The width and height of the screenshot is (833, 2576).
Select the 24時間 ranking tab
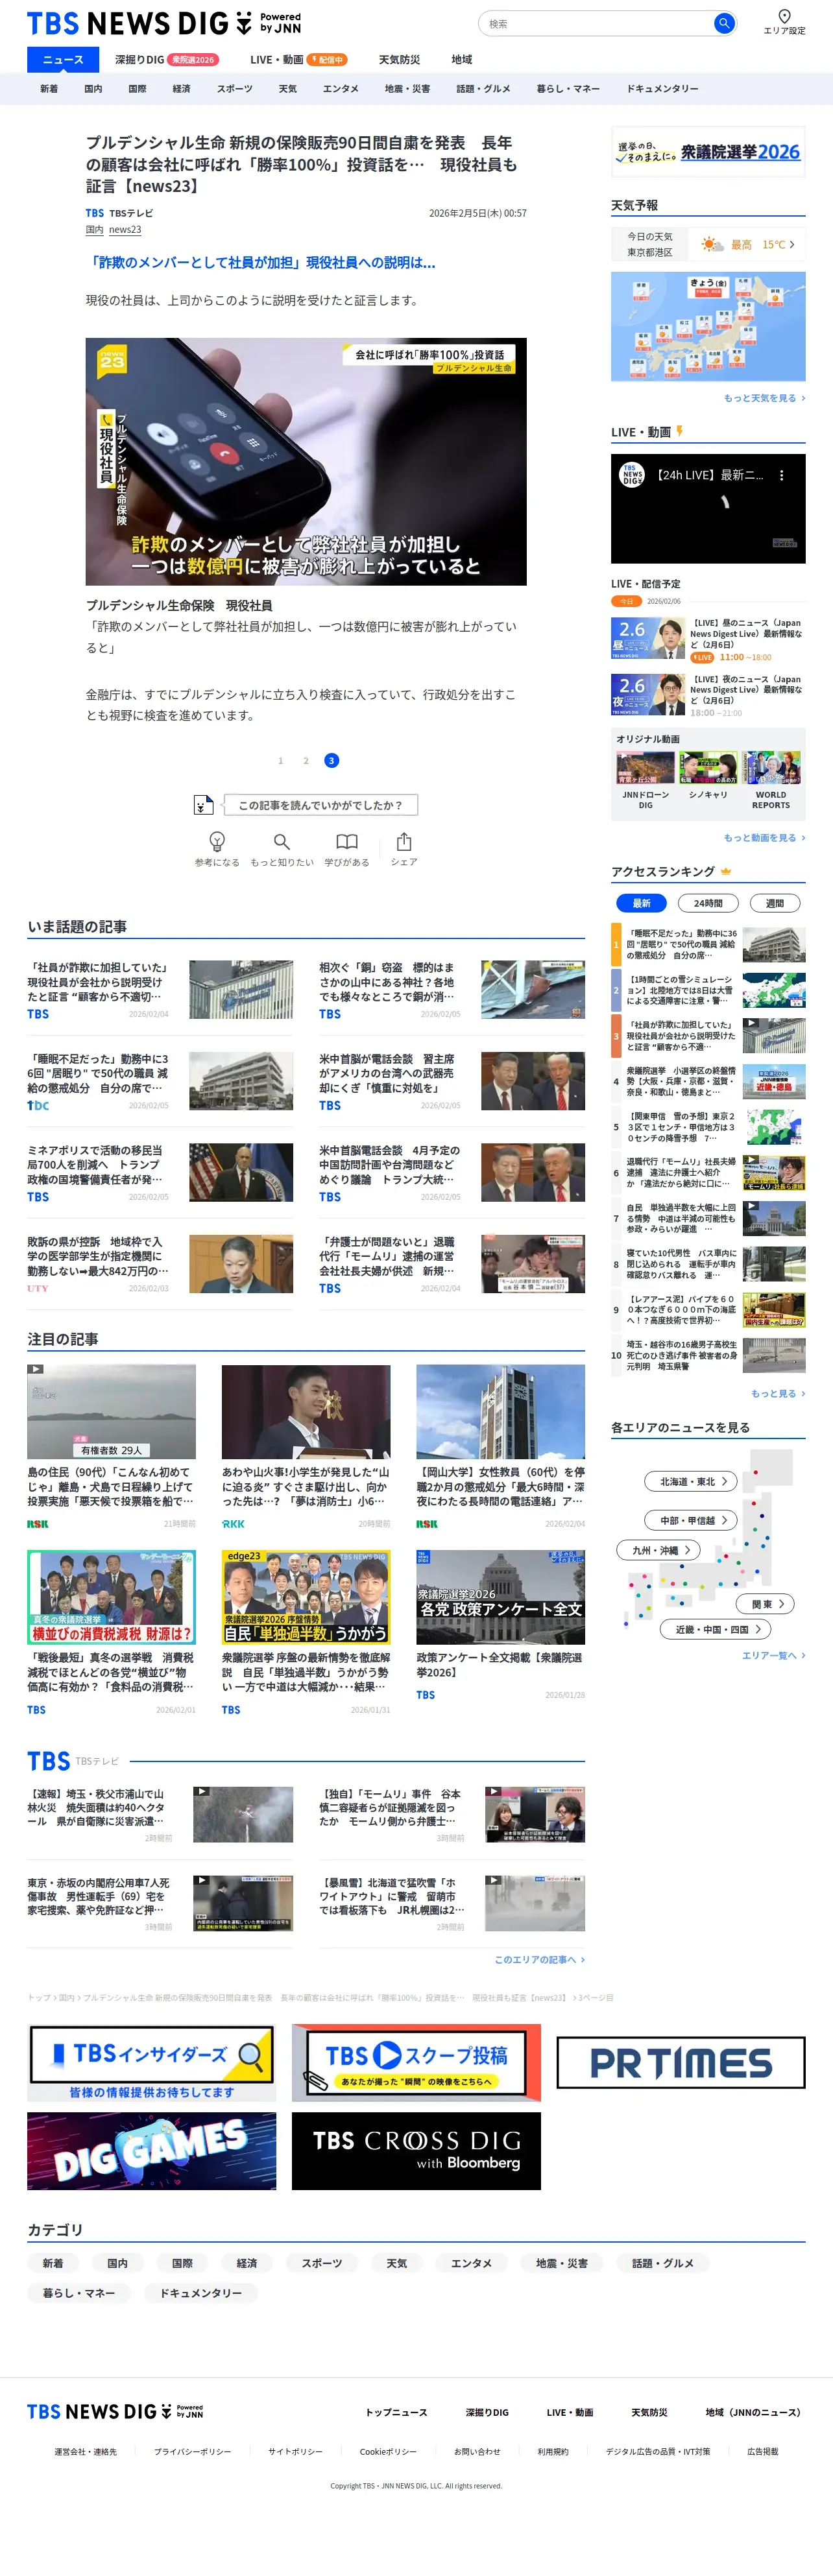click(708, 903)
